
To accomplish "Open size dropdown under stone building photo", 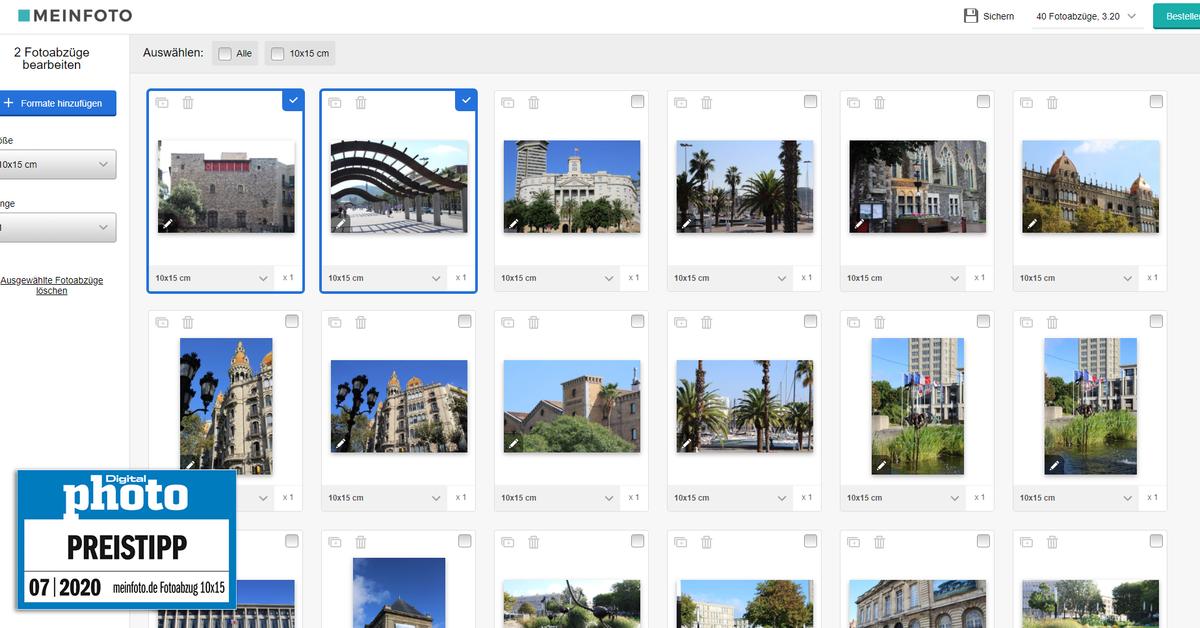I will [212, 278].
